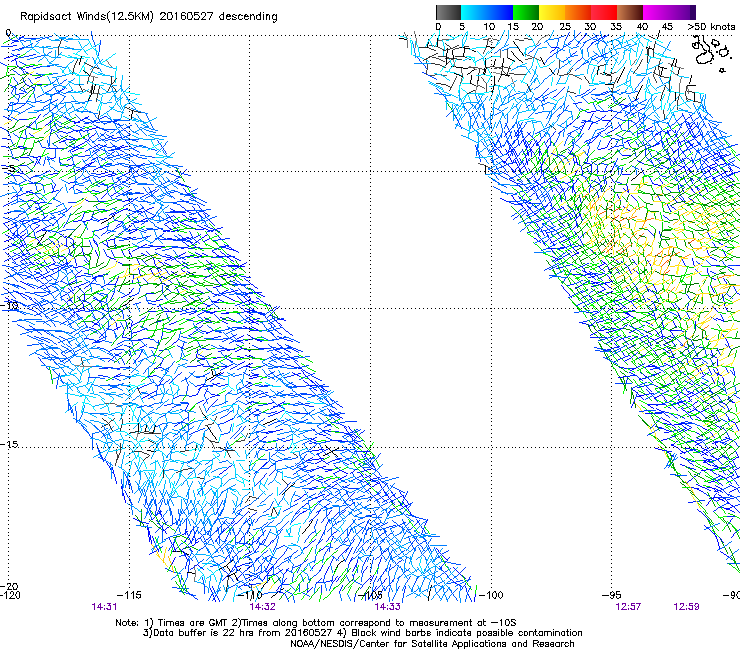Click the '40' value under the color scale

(642, 27)
